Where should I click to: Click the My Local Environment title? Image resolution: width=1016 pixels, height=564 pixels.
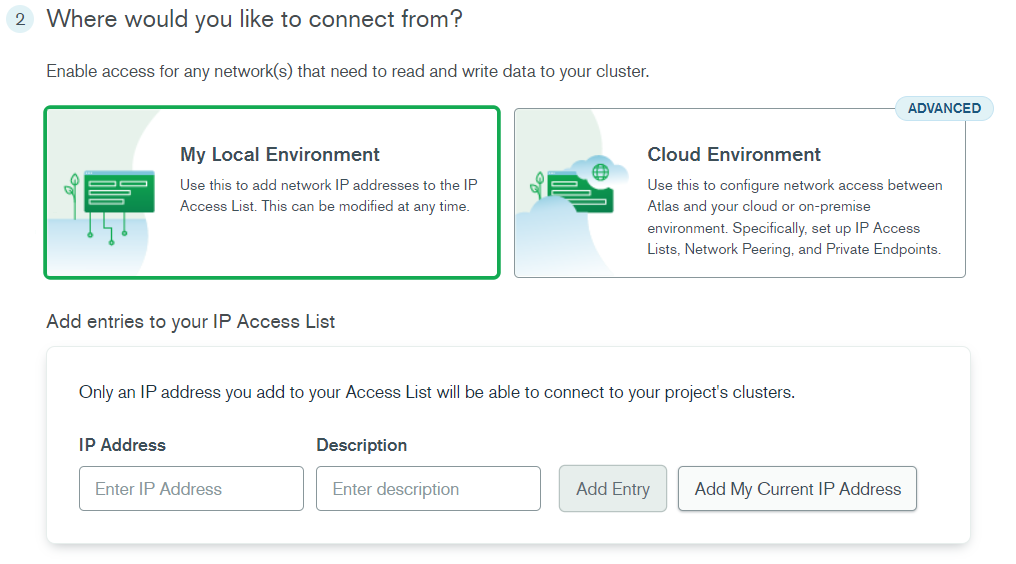coord(280,154)
